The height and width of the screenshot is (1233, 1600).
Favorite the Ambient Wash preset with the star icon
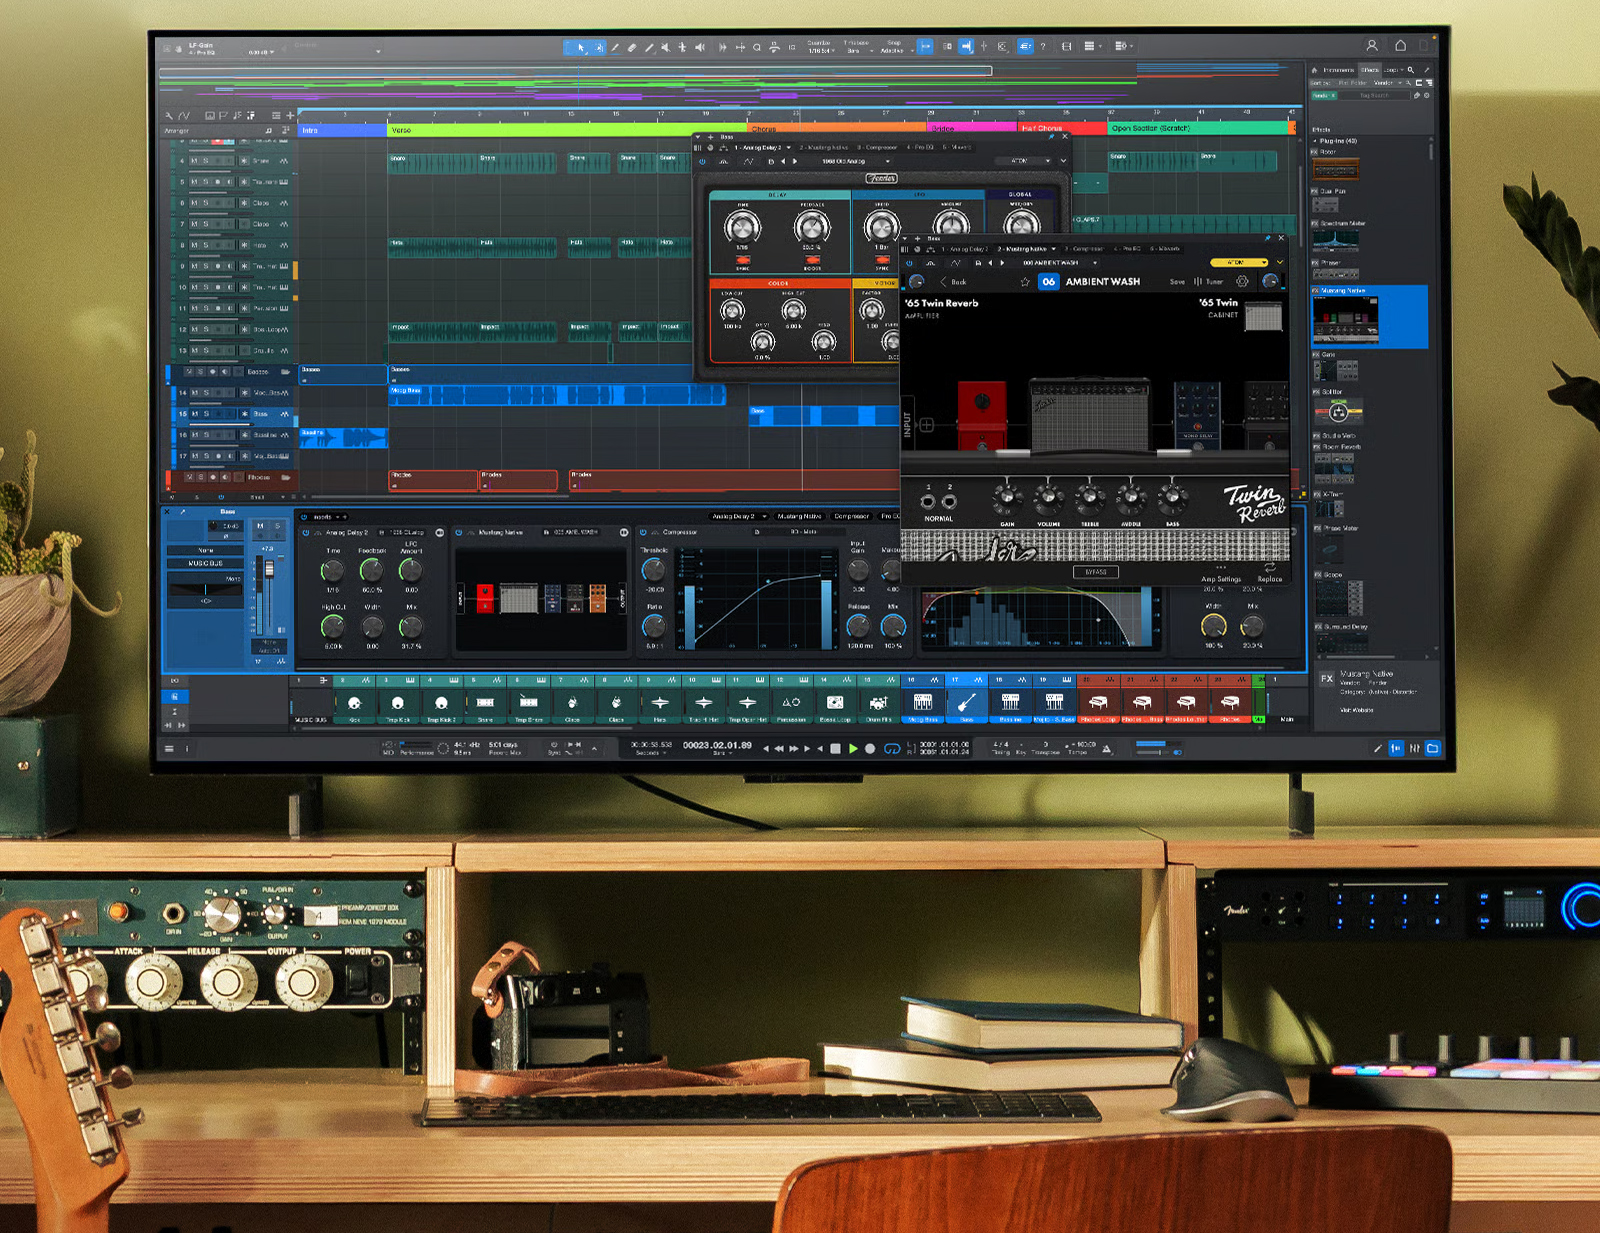click(x=1025, y=282)
